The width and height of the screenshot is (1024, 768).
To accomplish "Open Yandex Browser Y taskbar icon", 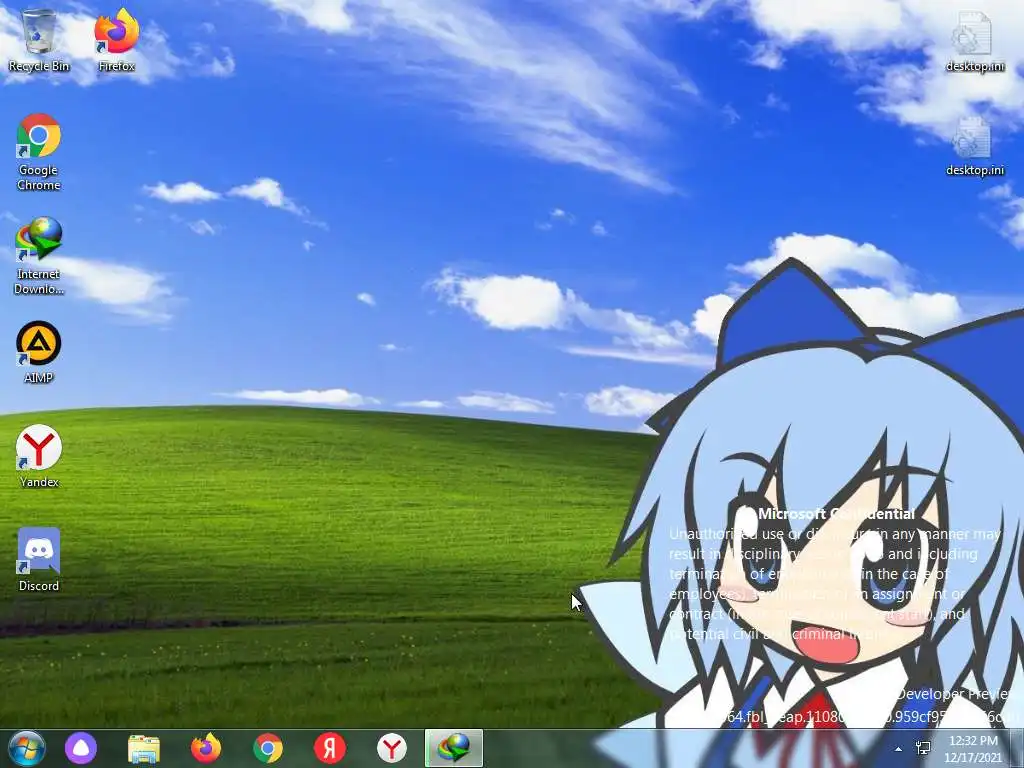I will tap(392, 748).
